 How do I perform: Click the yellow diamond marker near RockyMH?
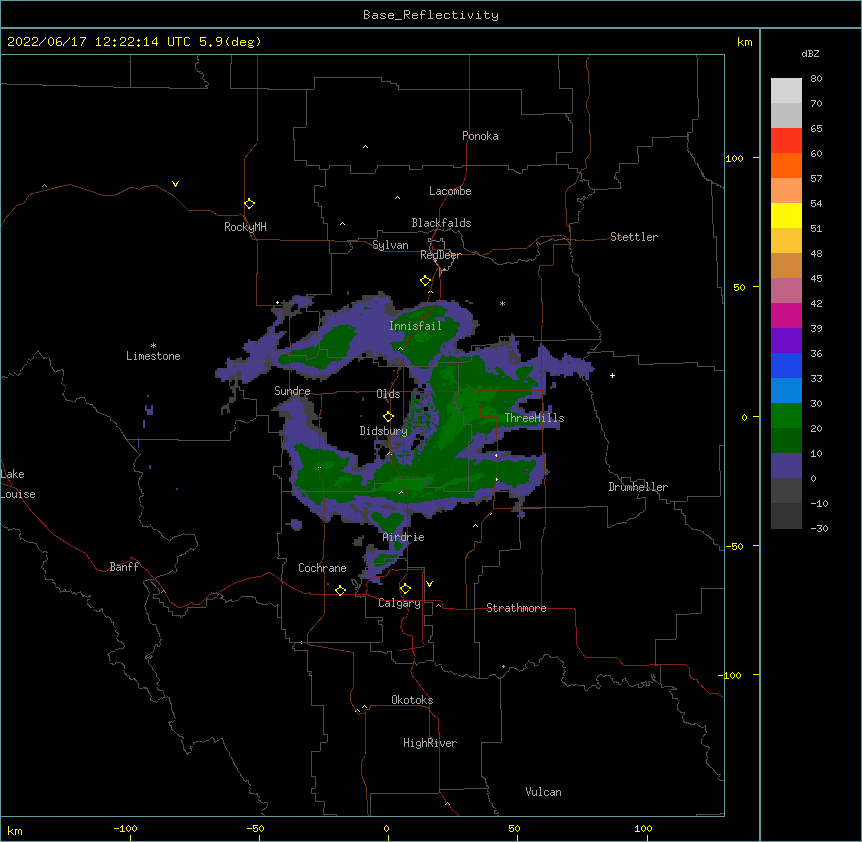coord(249,204)
